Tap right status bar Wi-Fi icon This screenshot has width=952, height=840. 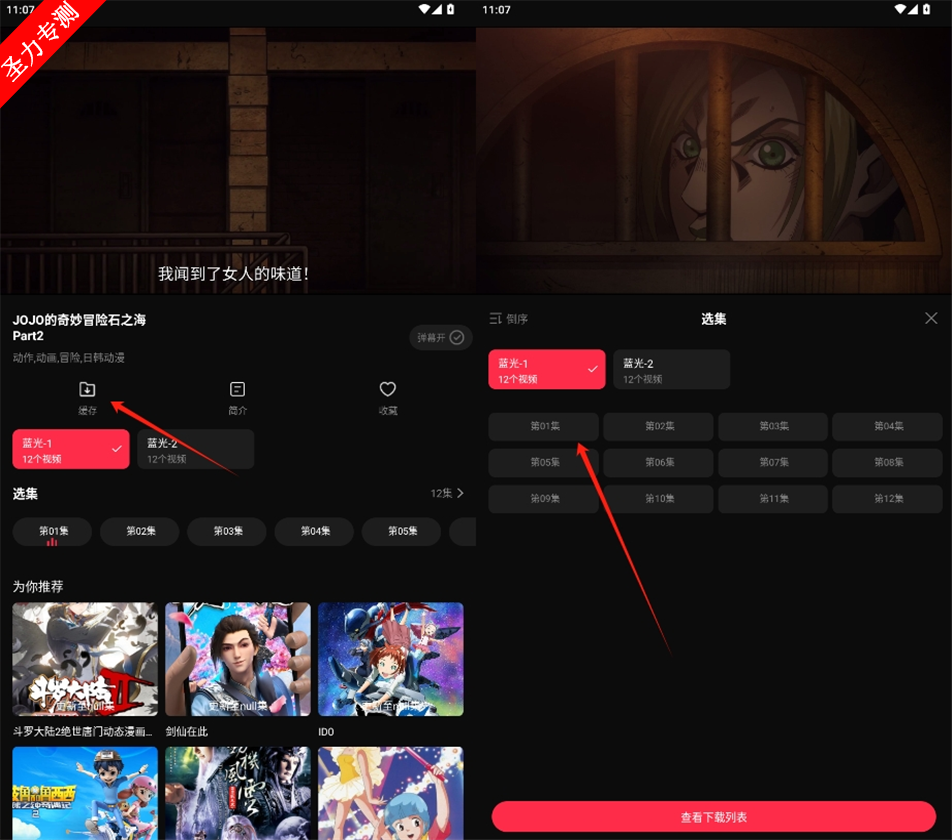point(900,9)
